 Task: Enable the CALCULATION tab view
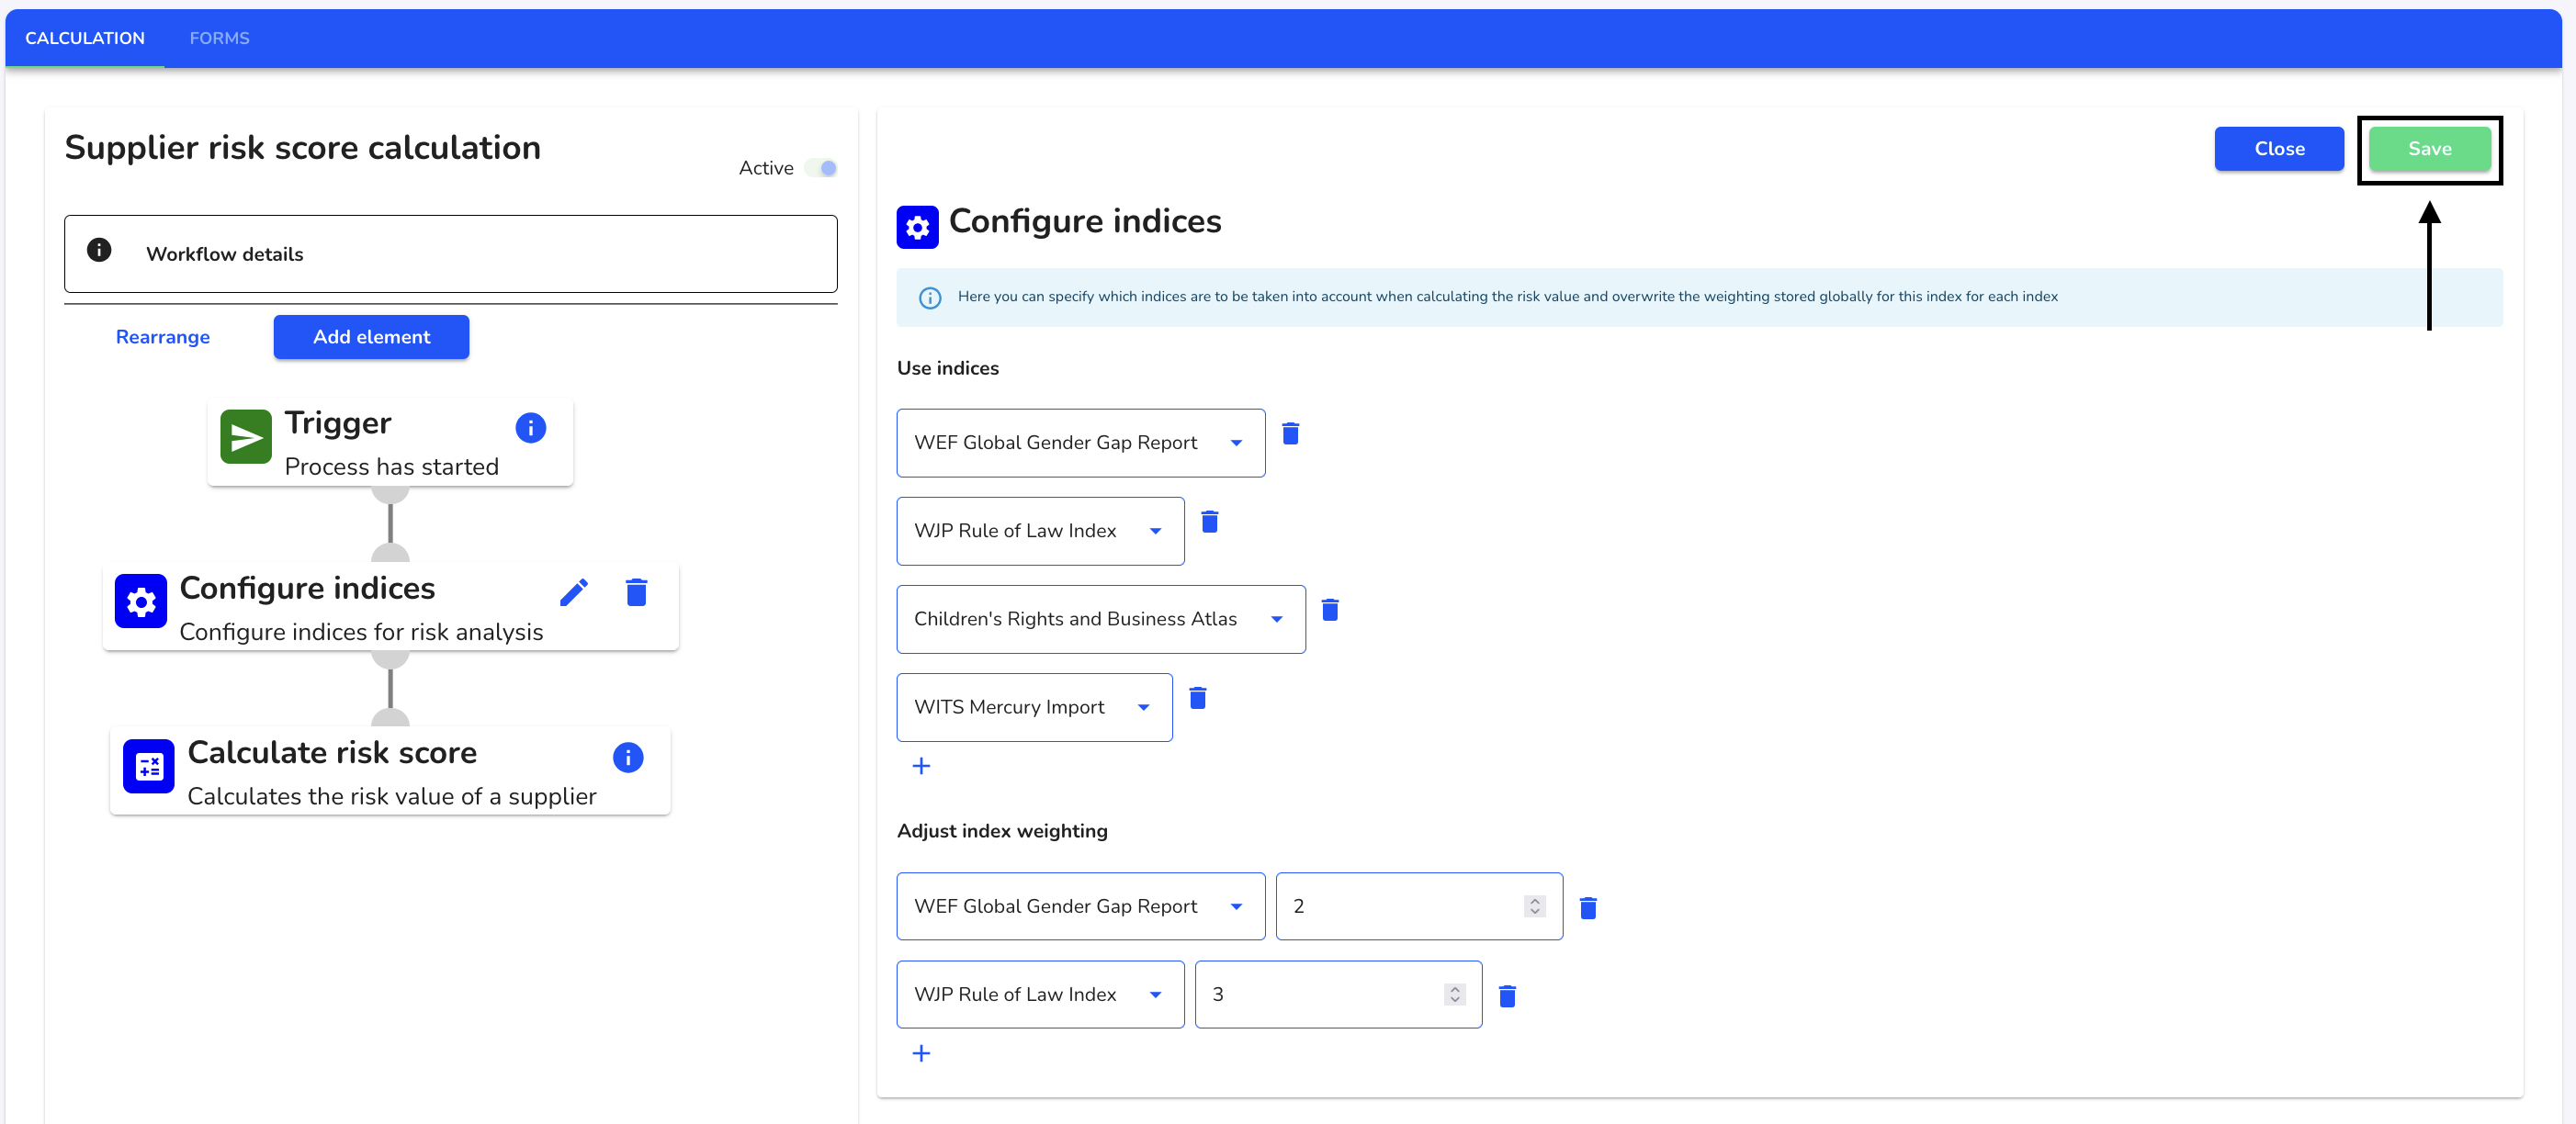point(85,36)
